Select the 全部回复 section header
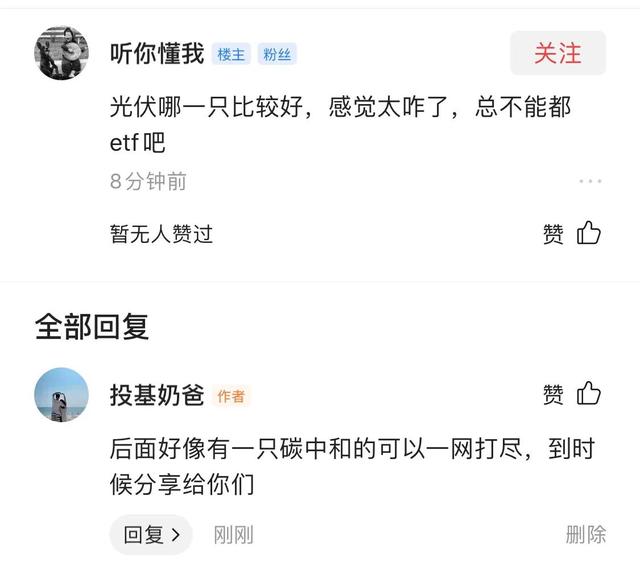This screenshot has height=574, width=640. [92, 326]
